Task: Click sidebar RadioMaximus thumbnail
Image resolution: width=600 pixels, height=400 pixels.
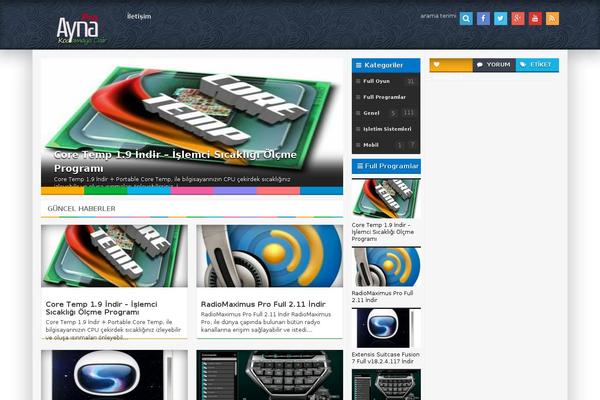Action: coord(386,267)
